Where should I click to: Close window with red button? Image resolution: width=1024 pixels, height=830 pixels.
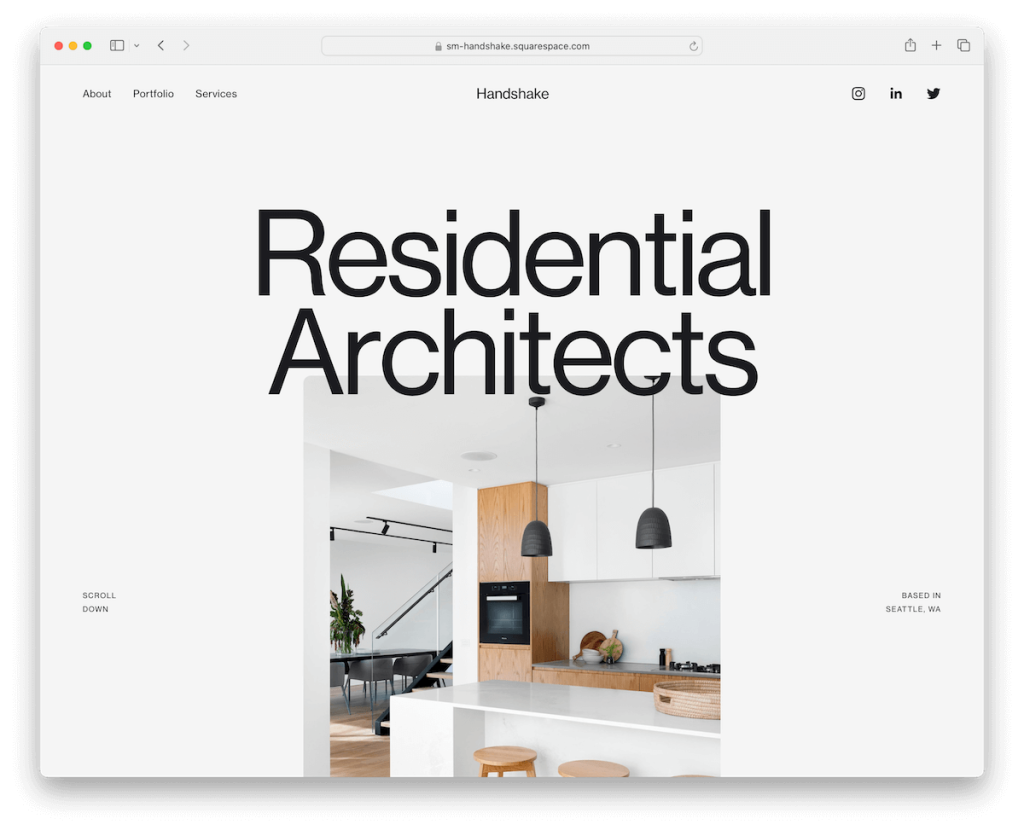(58, 46)
